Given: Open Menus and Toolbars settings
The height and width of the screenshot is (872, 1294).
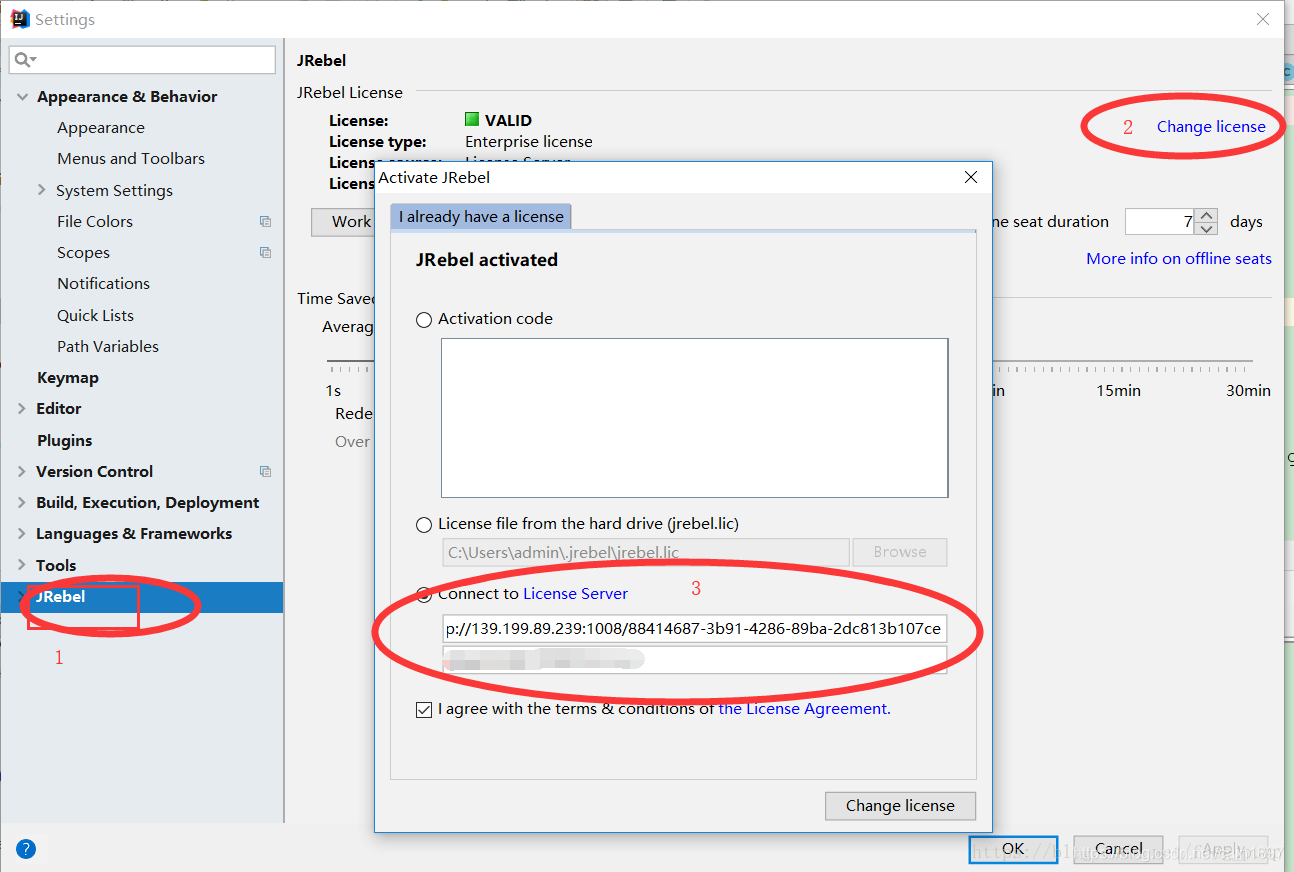Looking at the screenshot, I should pos(131,159).
